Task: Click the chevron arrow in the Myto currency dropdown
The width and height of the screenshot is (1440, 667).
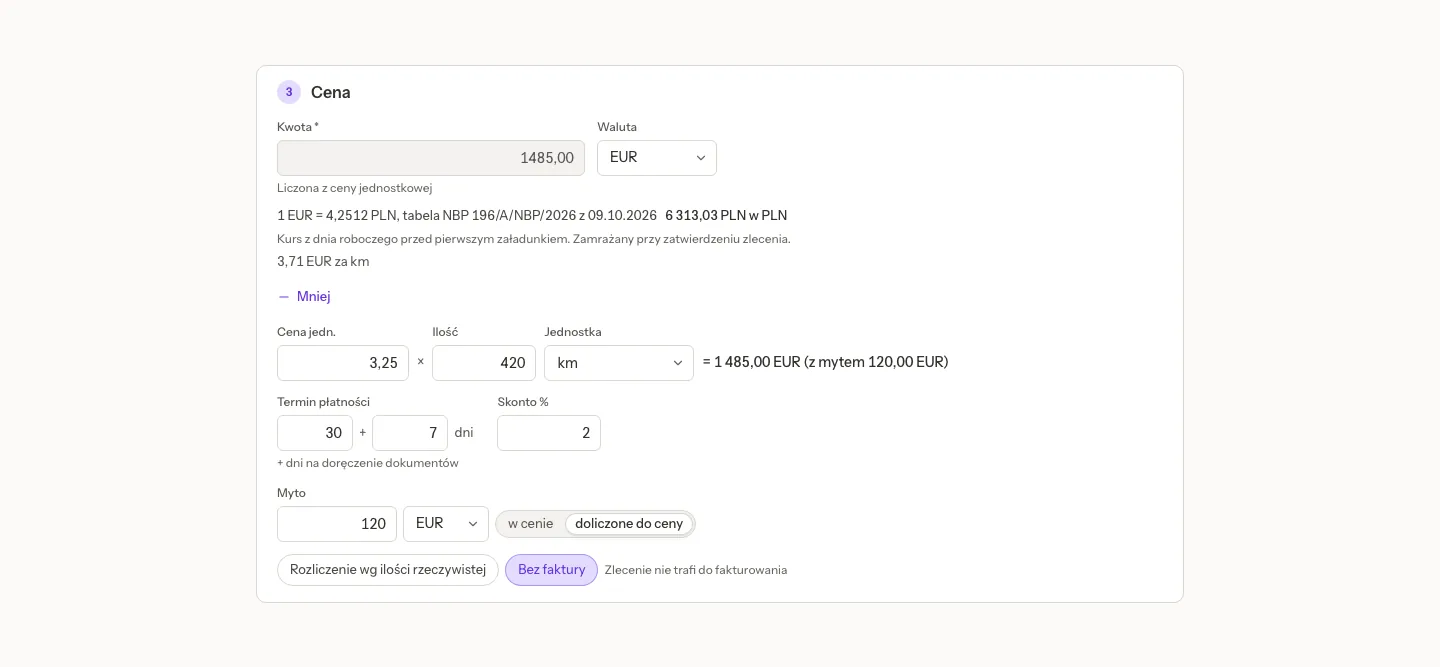Action: (473, 524)
